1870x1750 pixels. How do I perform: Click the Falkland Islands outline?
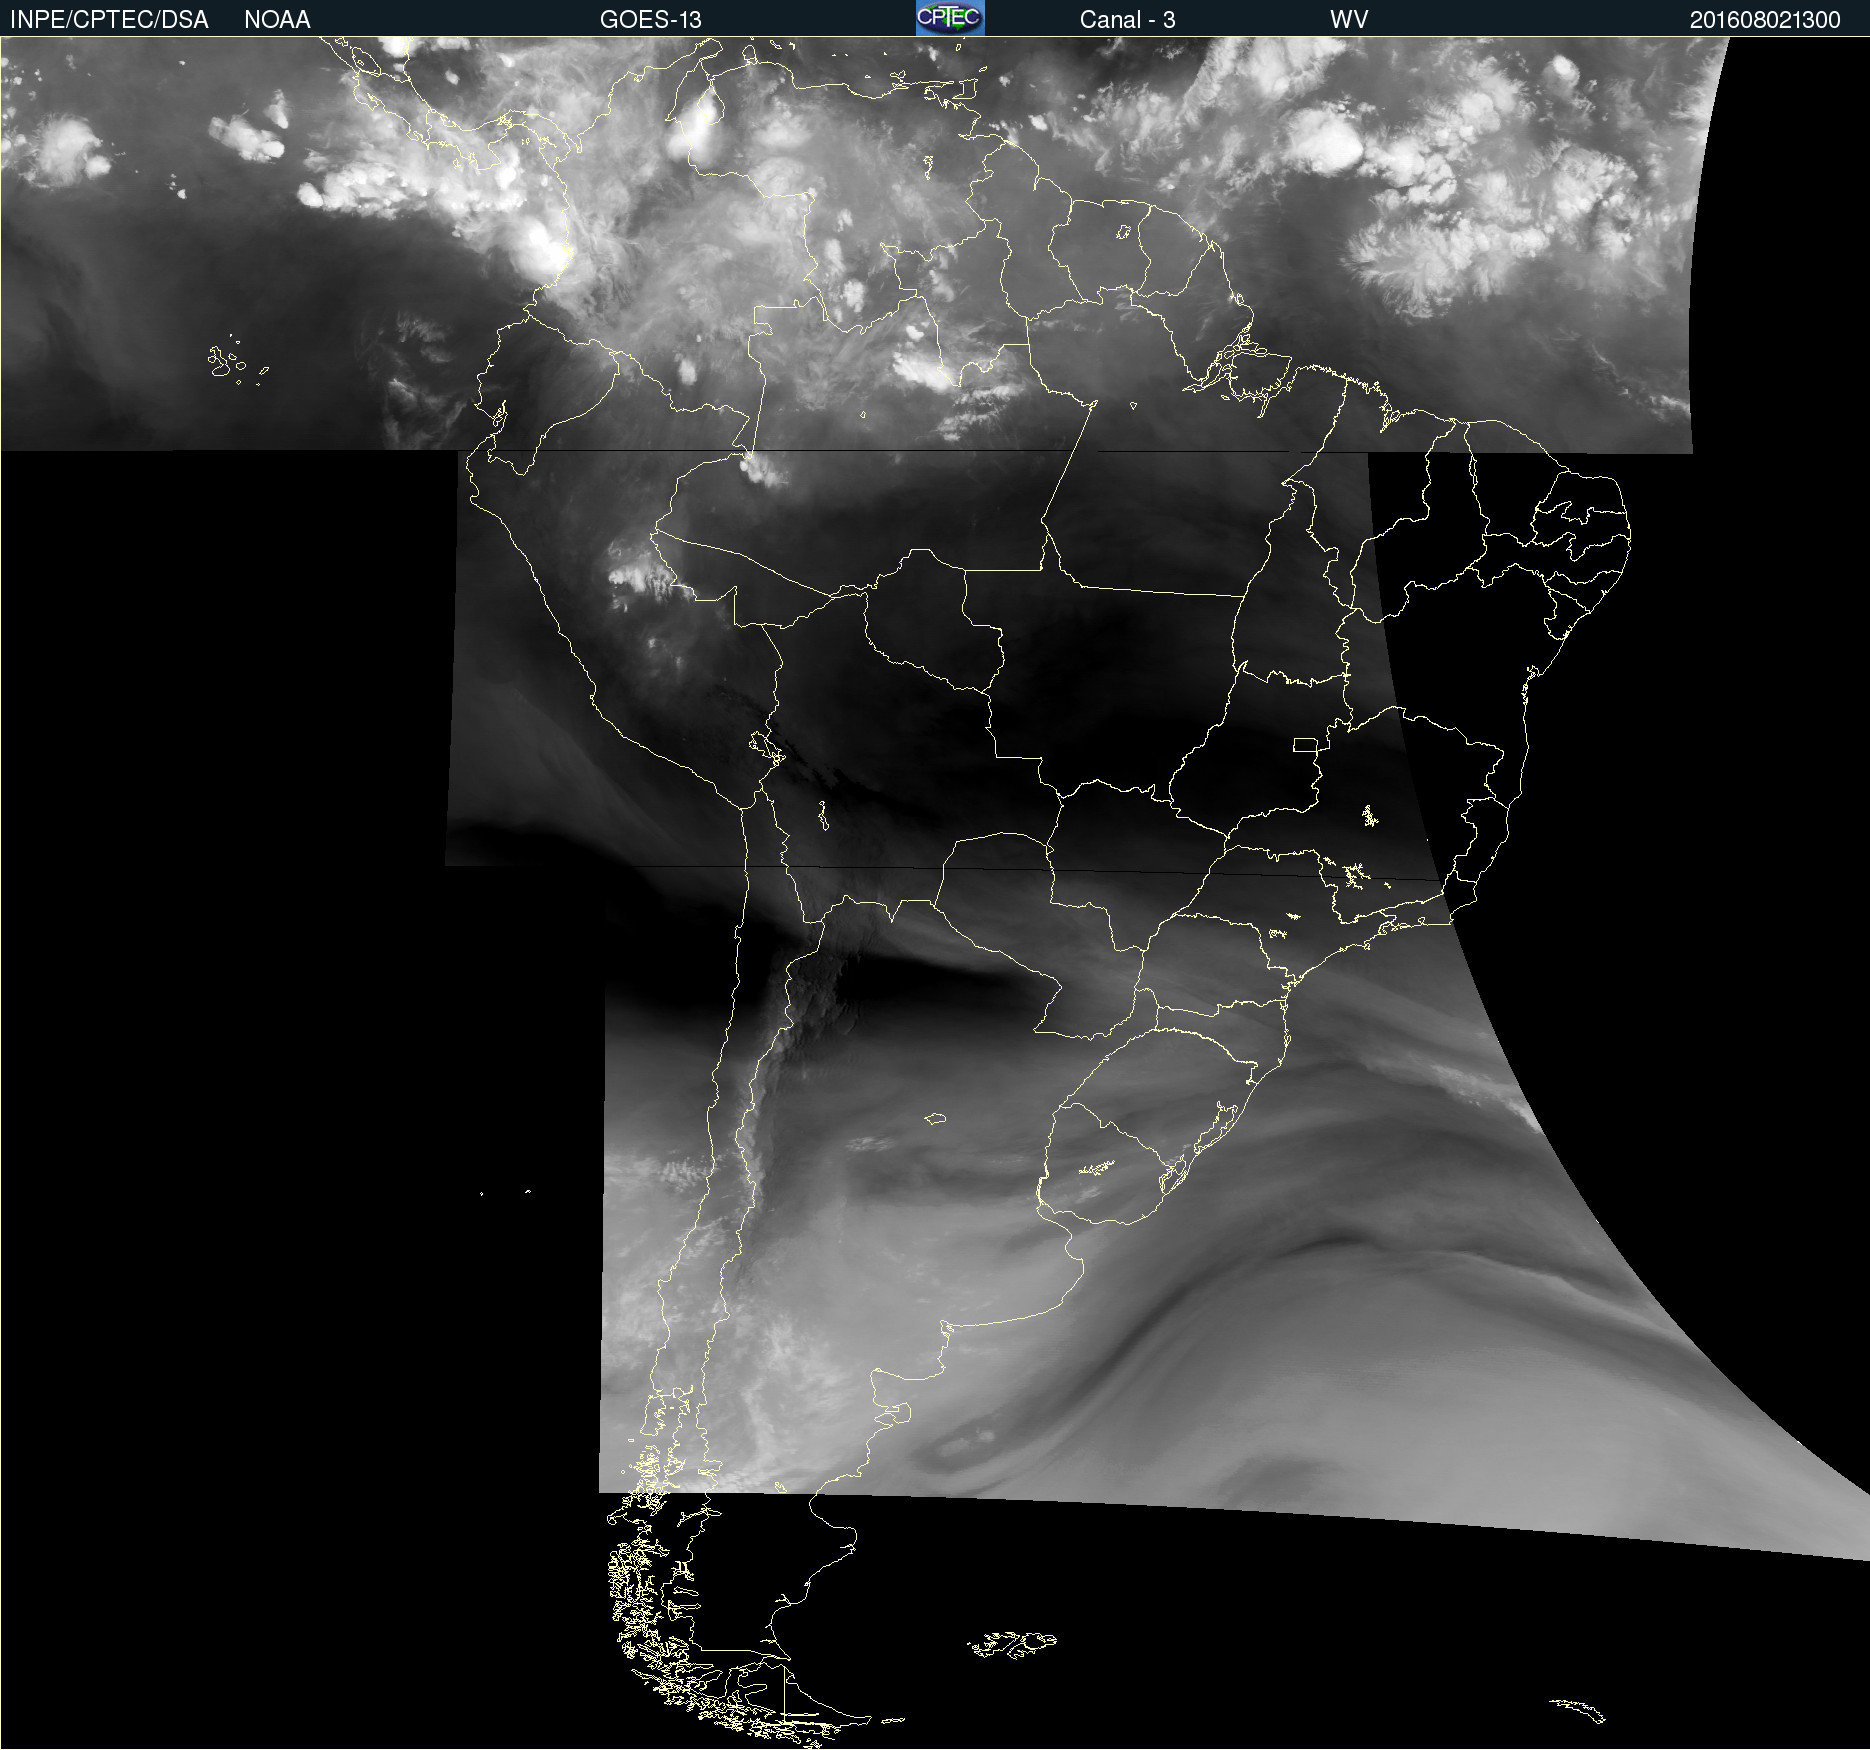click(x=1011, y=1644)
